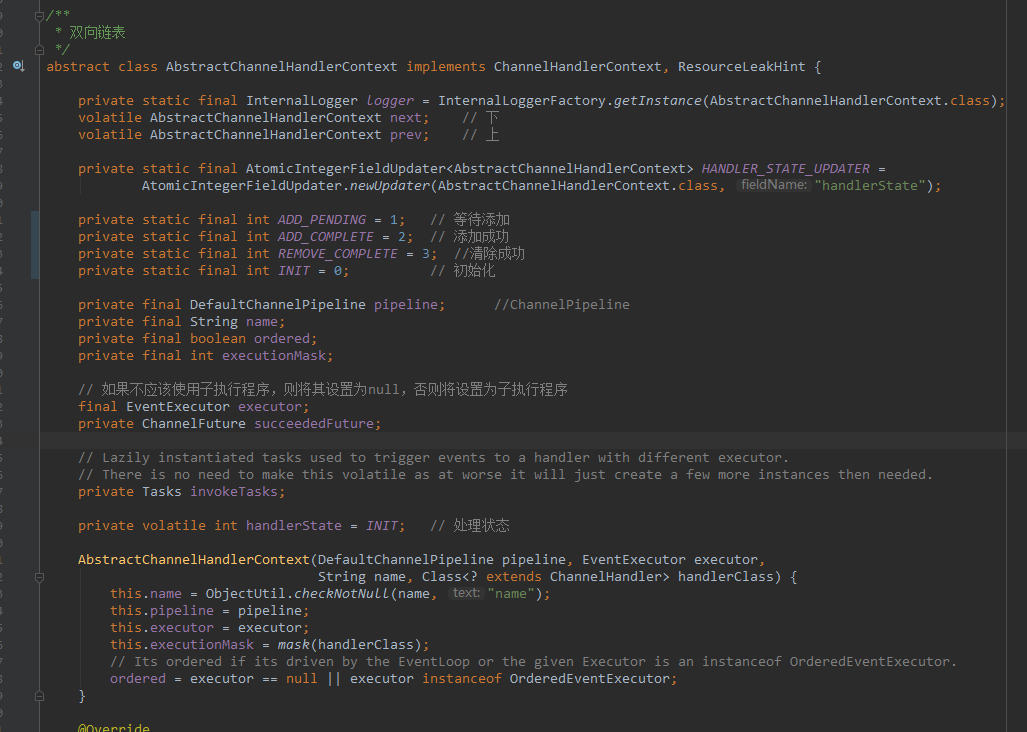1027x732 pixels.
Task: Click the "//ChannelPipeline" comment
Action: click(562, 305)
